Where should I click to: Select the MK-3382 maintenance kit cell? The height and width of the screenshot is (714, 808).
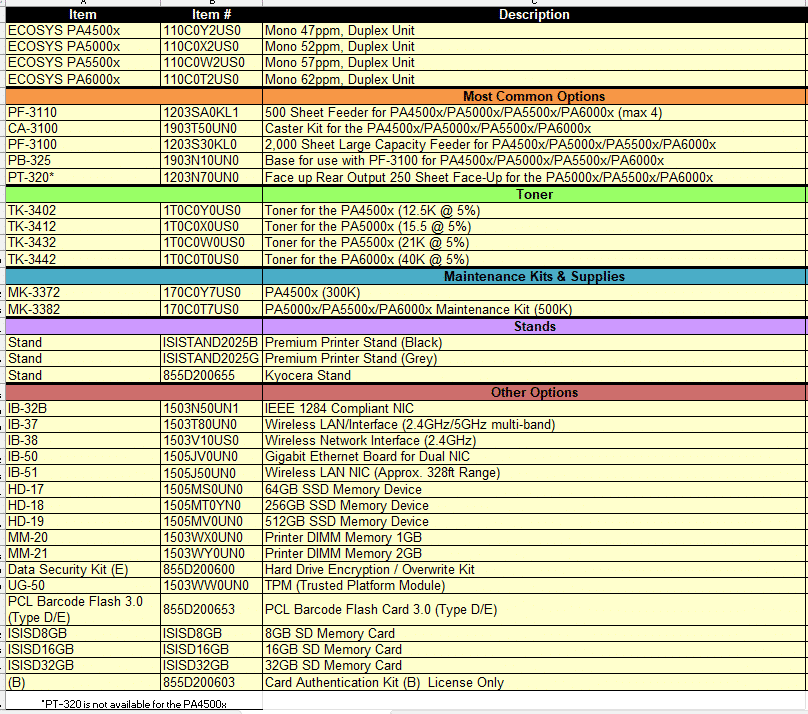32,309
